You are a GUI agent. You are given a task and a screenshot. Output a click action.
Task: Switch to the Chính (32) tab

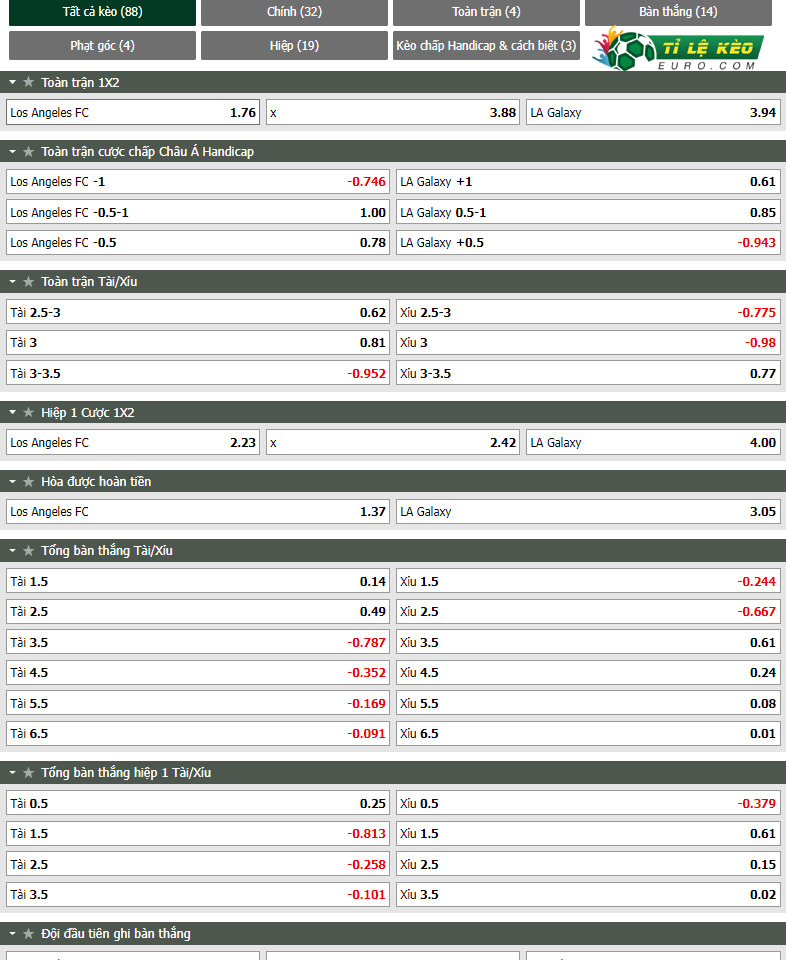point(294,12)
